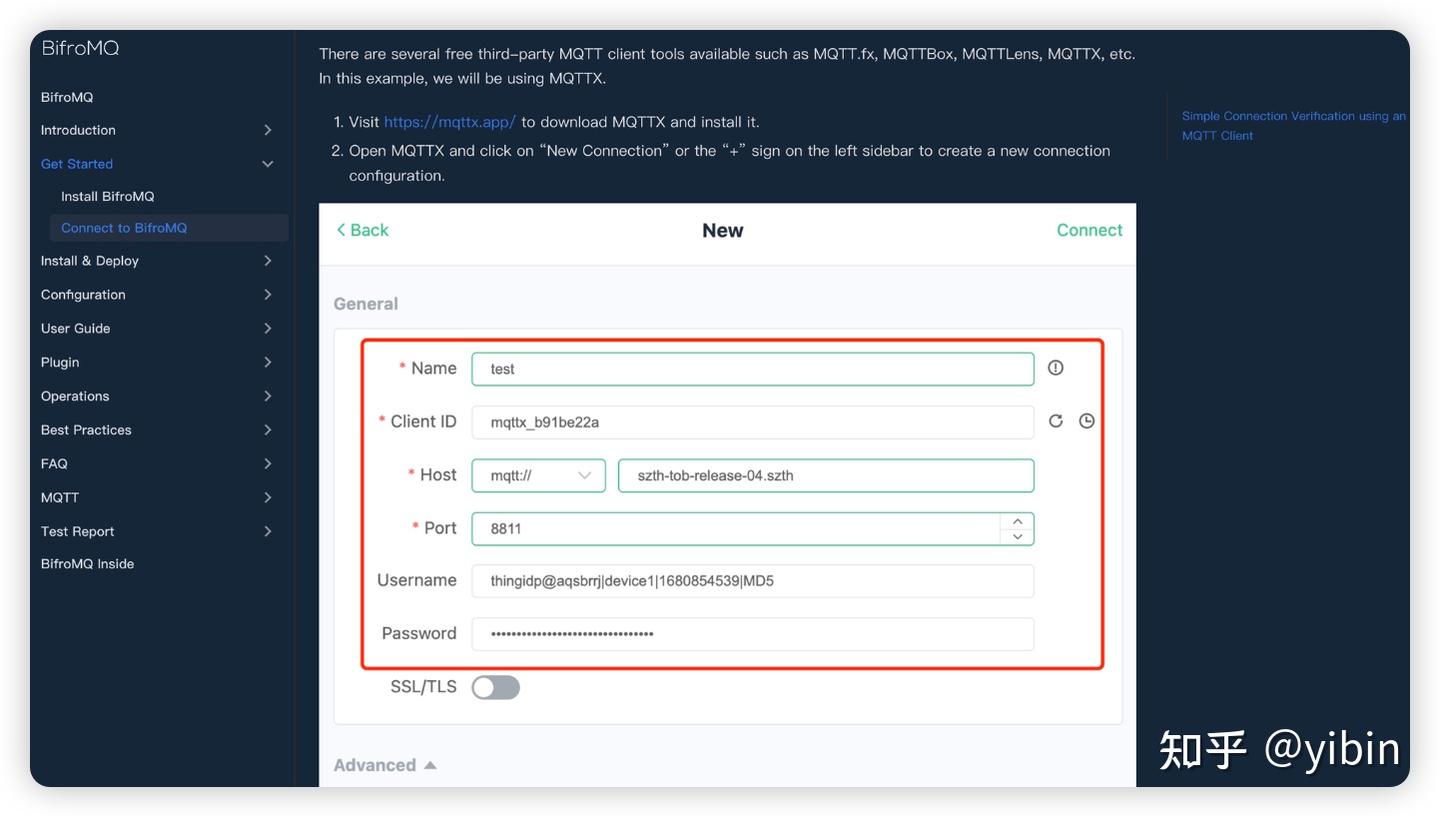Open BifroMQ Inside from the sidebar
The height and width of the screenshot is (817, 1440).
(88, 563)
